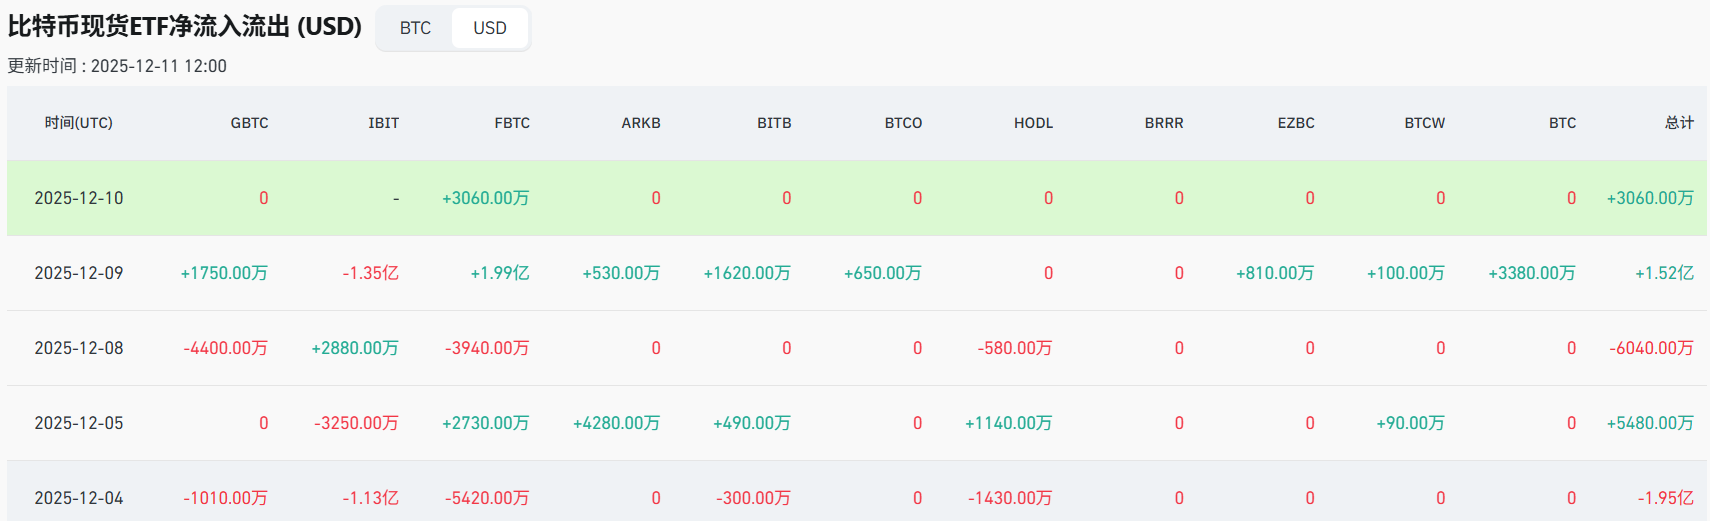Click the FBTC column header

[x=512, y=123]
